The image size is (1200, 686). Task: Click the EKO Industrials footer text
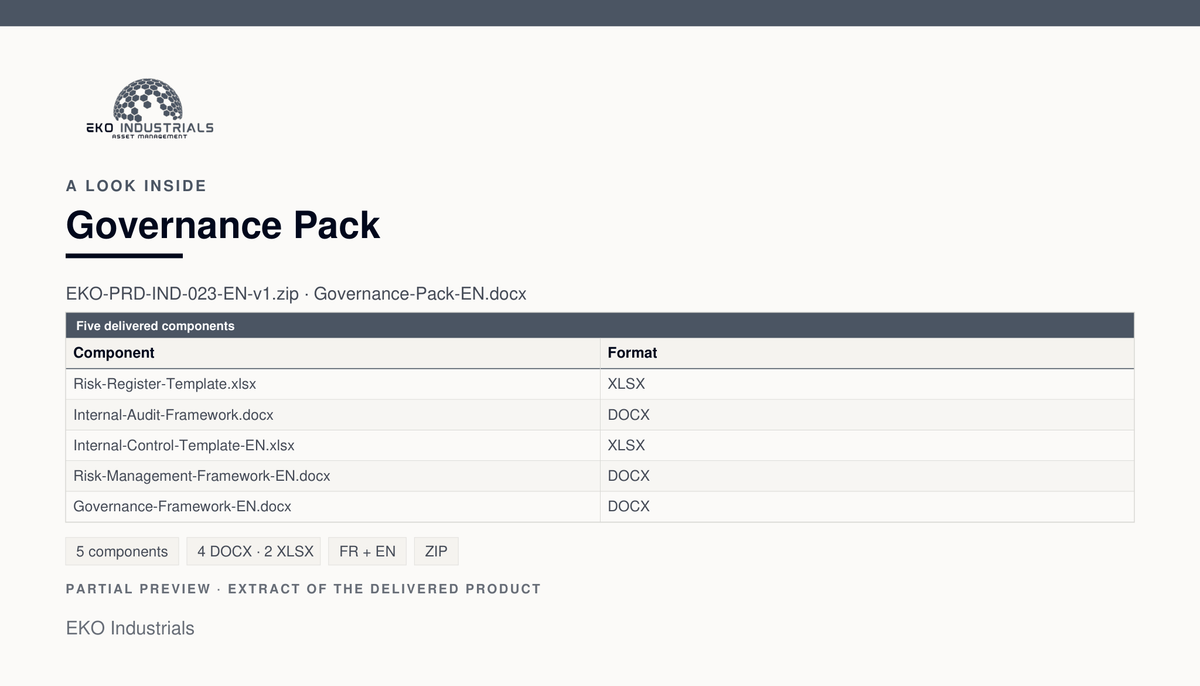[x=130, y=628]
